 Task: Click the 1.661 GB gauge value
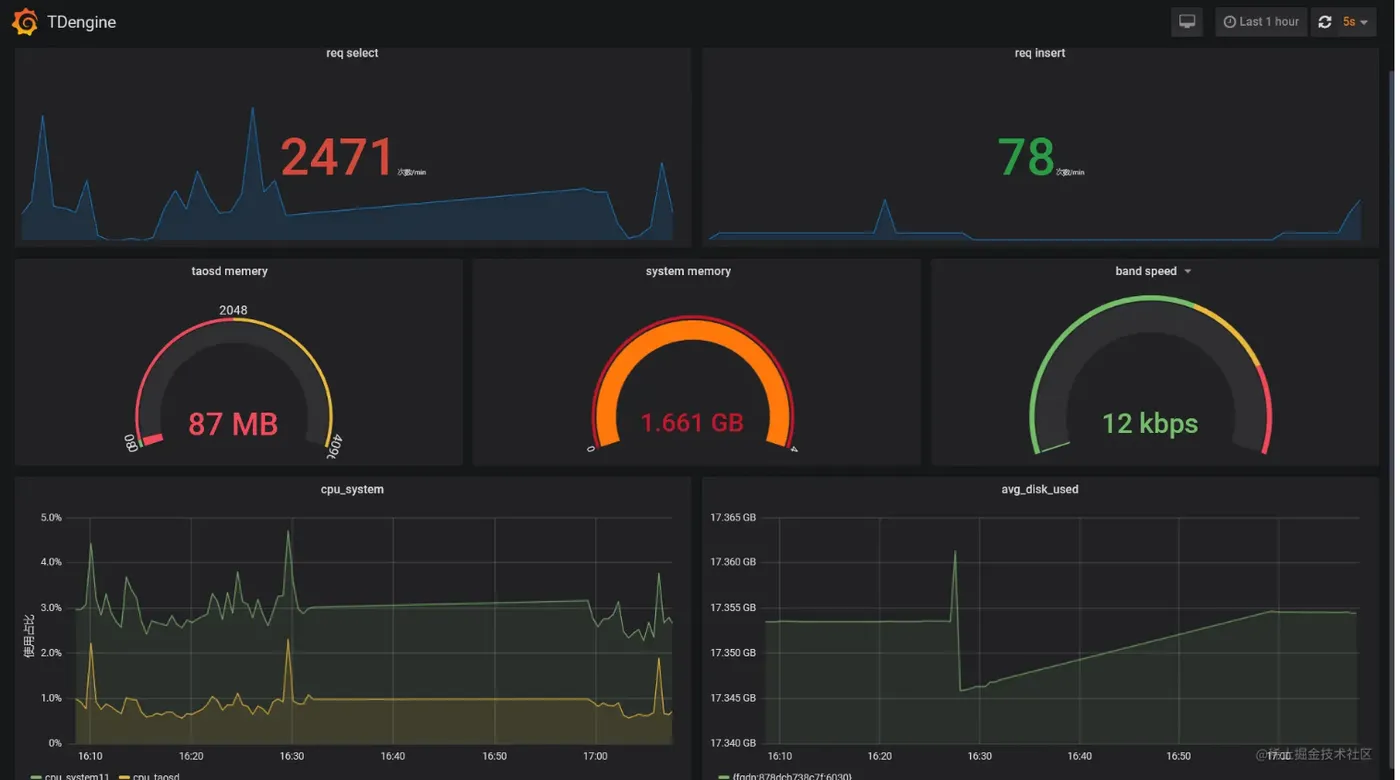click(692, 423)
